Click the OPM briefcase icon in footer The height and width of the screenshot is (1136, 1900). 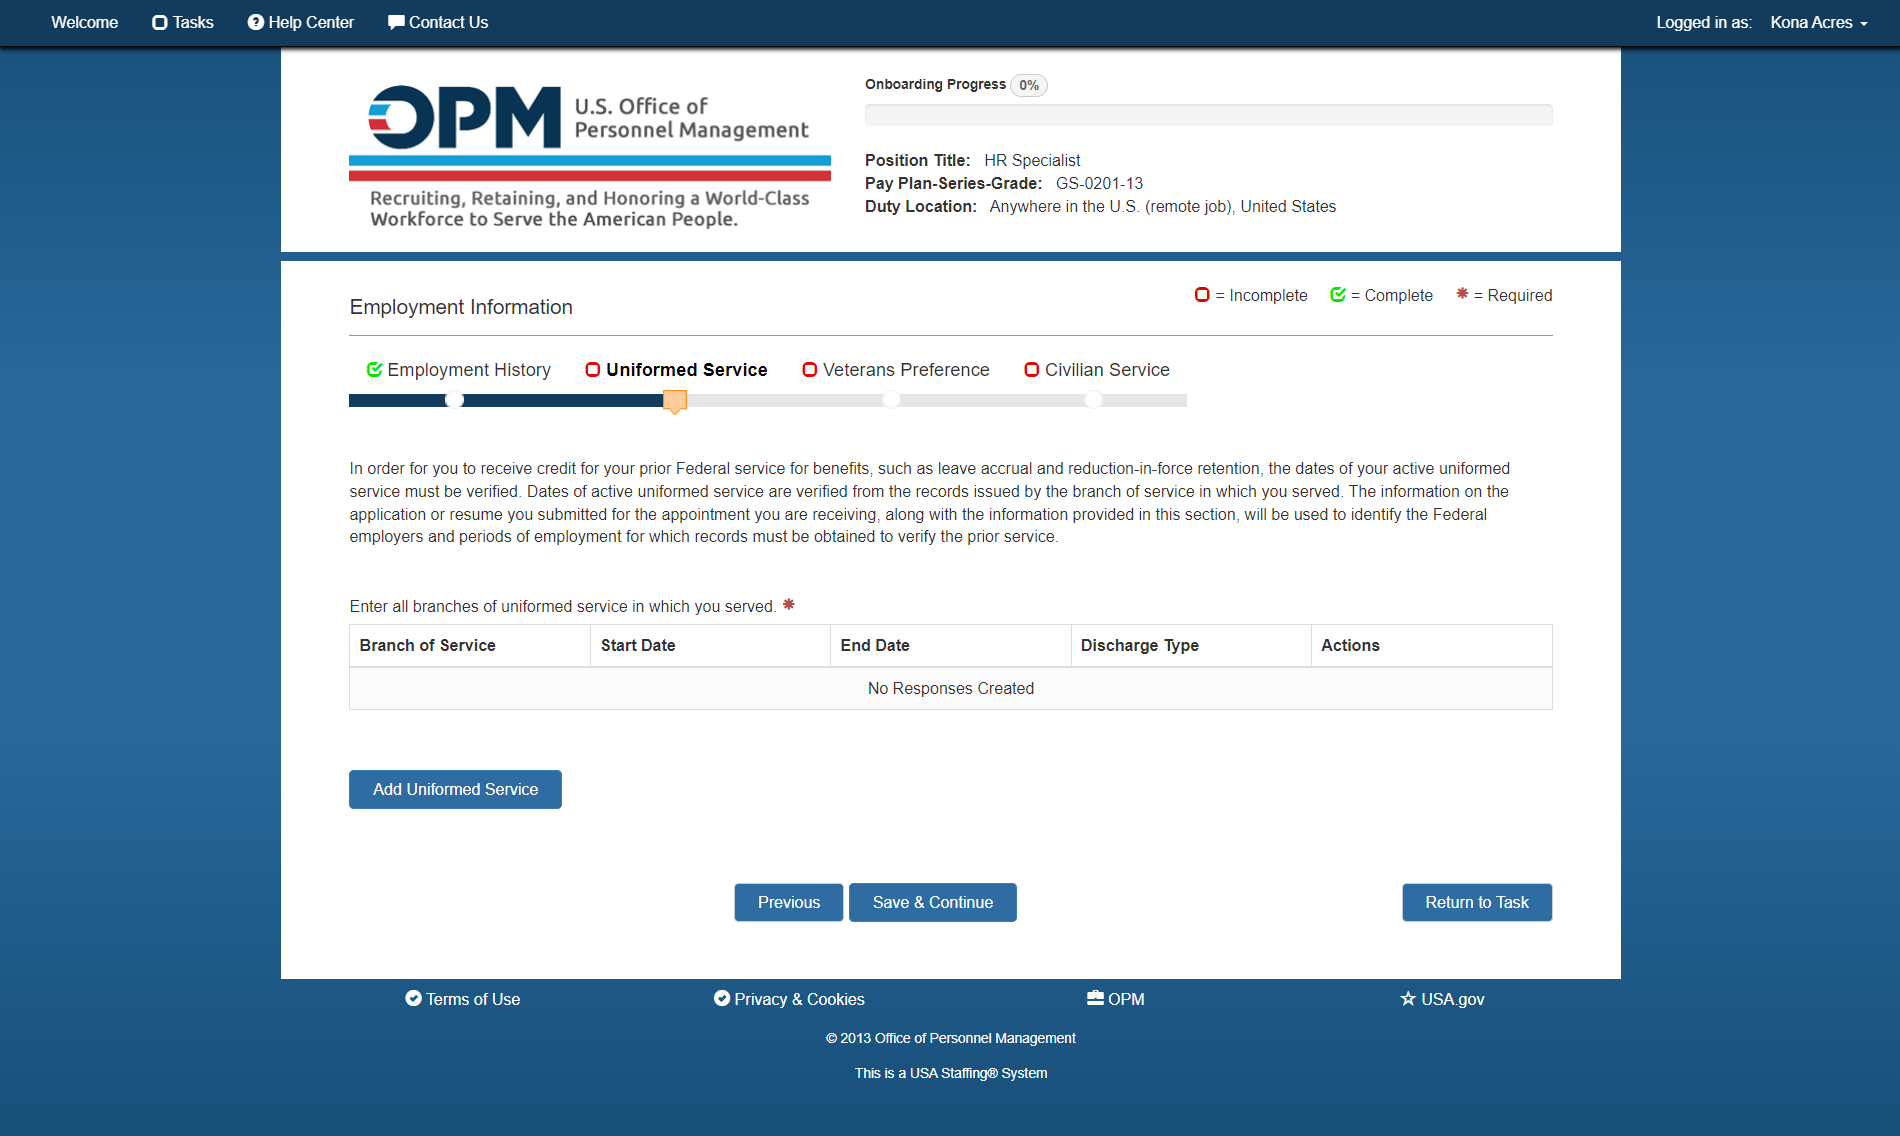click(x=1095, y=998)
